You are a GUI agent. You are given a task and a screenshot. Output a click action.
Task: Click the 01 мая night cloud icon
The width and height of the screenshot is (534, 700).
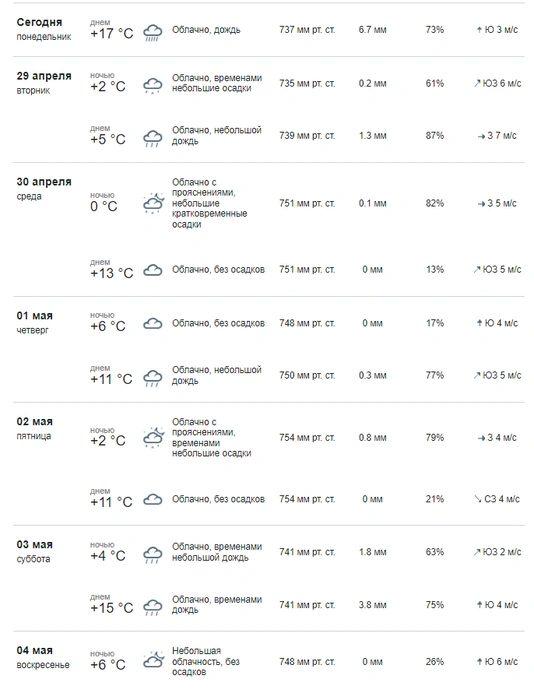152,324
